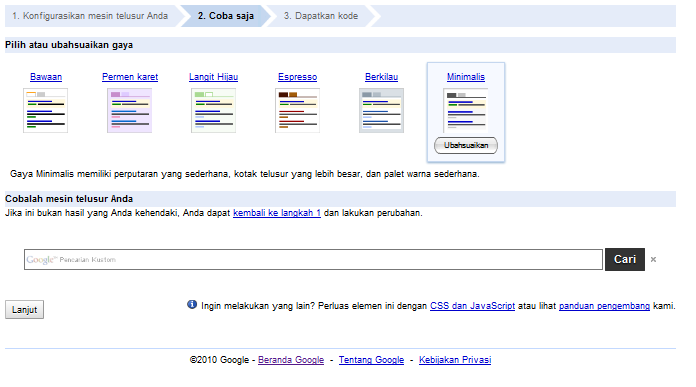Open the Tentang Google footer link
The image size is (696, 387).
pyautogui.click(x=371, y=360)
